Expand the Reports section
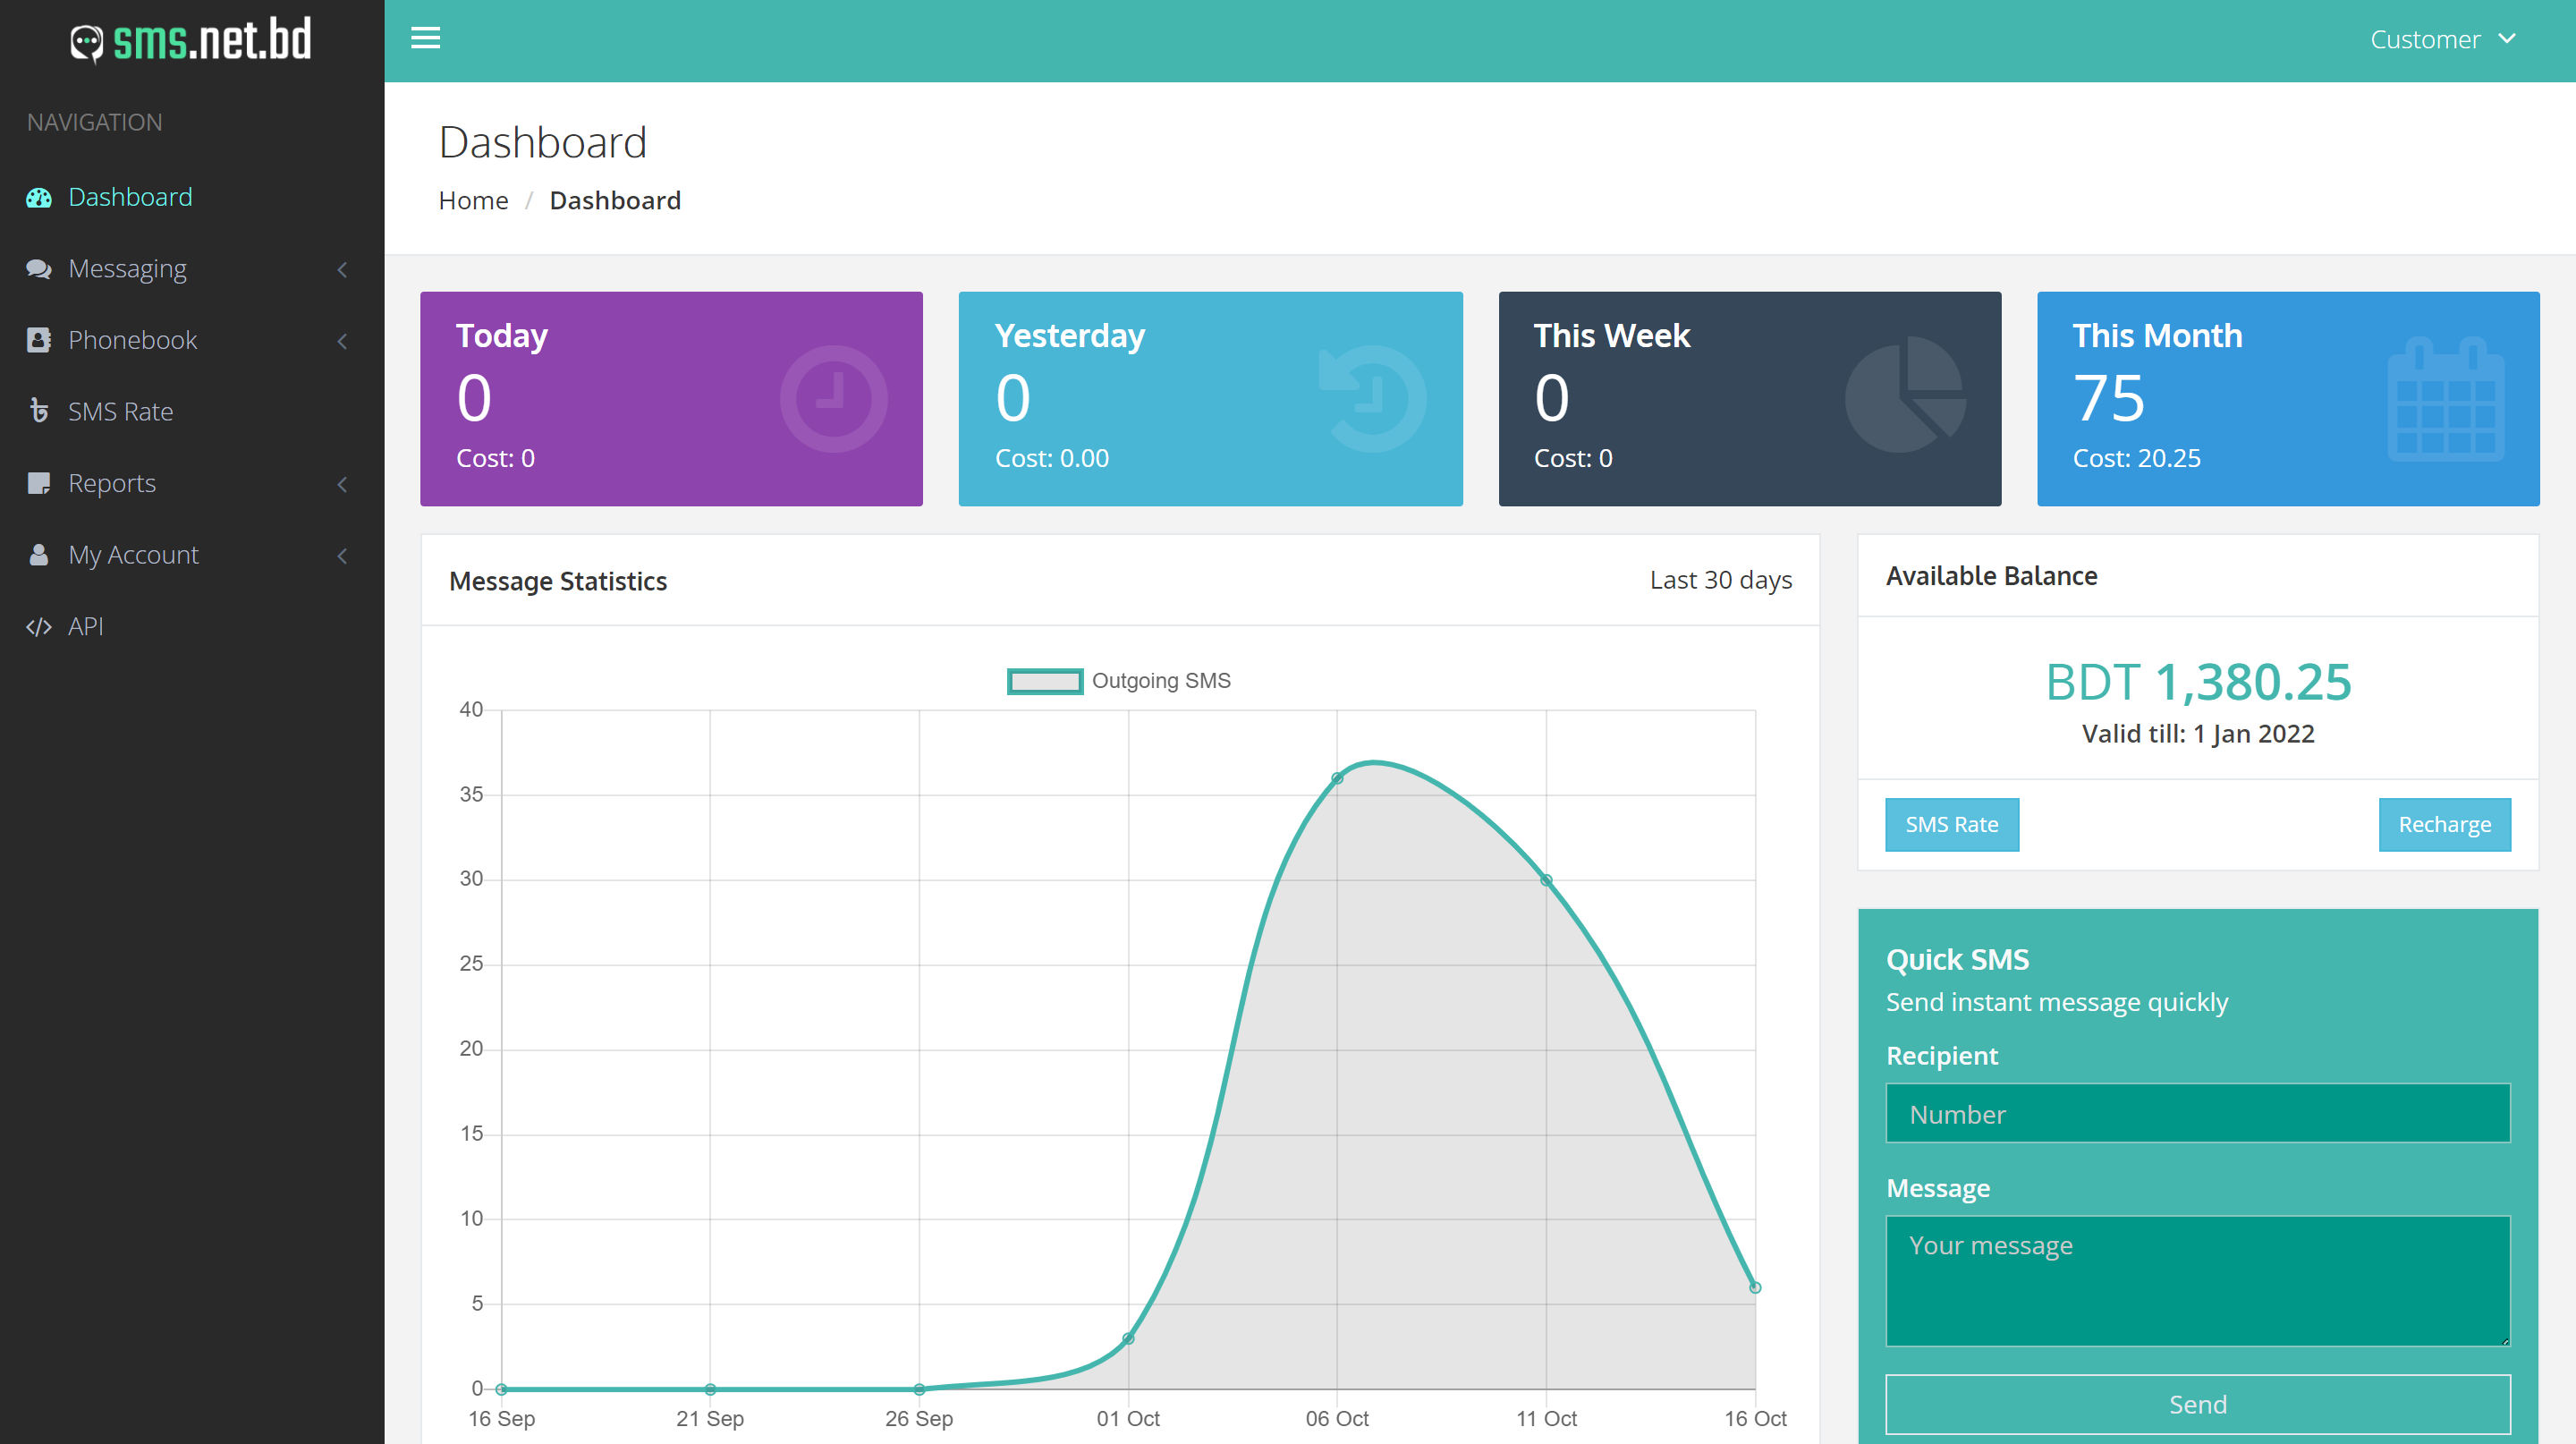 point(341,483)
